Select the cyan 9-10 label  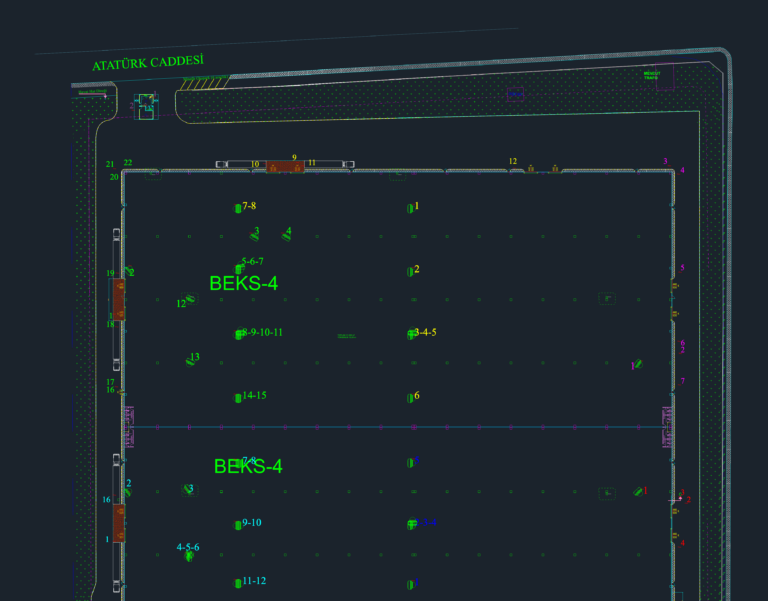(x=252, y=523)
